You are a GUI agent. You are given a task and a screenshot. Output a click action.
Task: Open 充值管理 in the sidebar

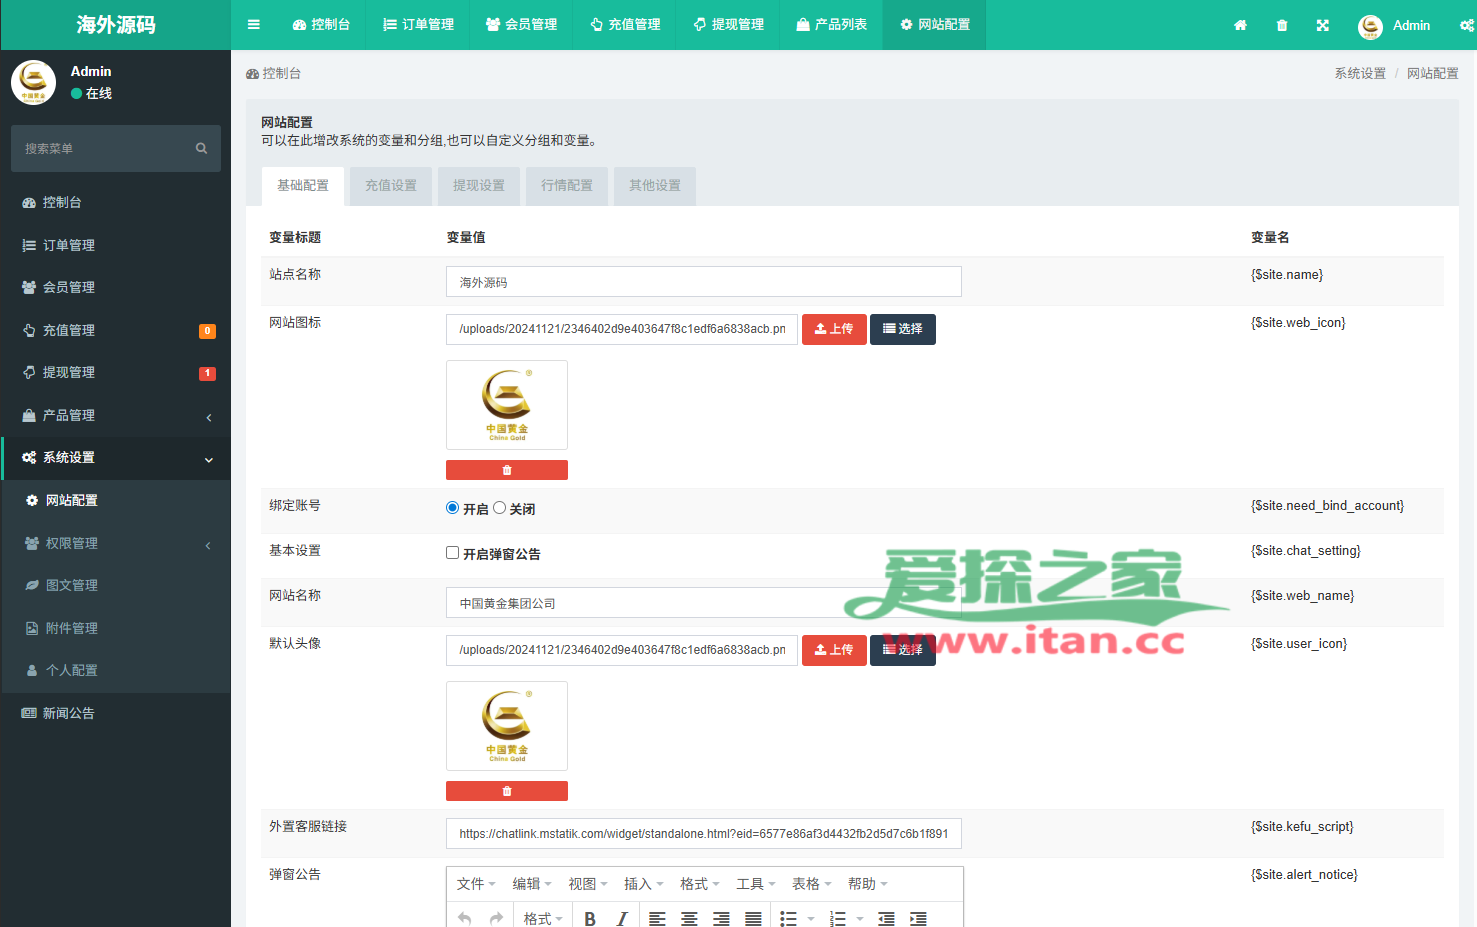coord(116,330)
